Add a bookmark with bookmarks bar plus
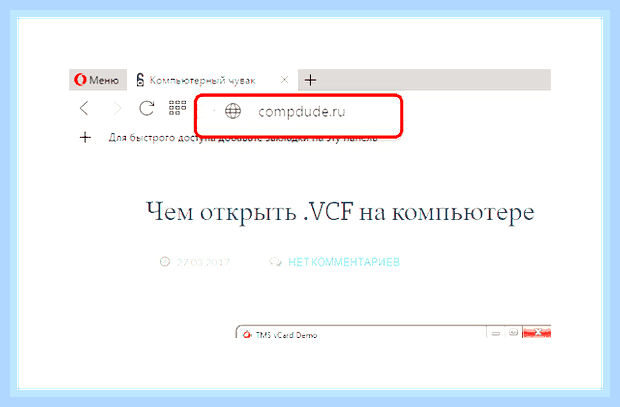The image size is (620, 407). (x=85, y=138)
